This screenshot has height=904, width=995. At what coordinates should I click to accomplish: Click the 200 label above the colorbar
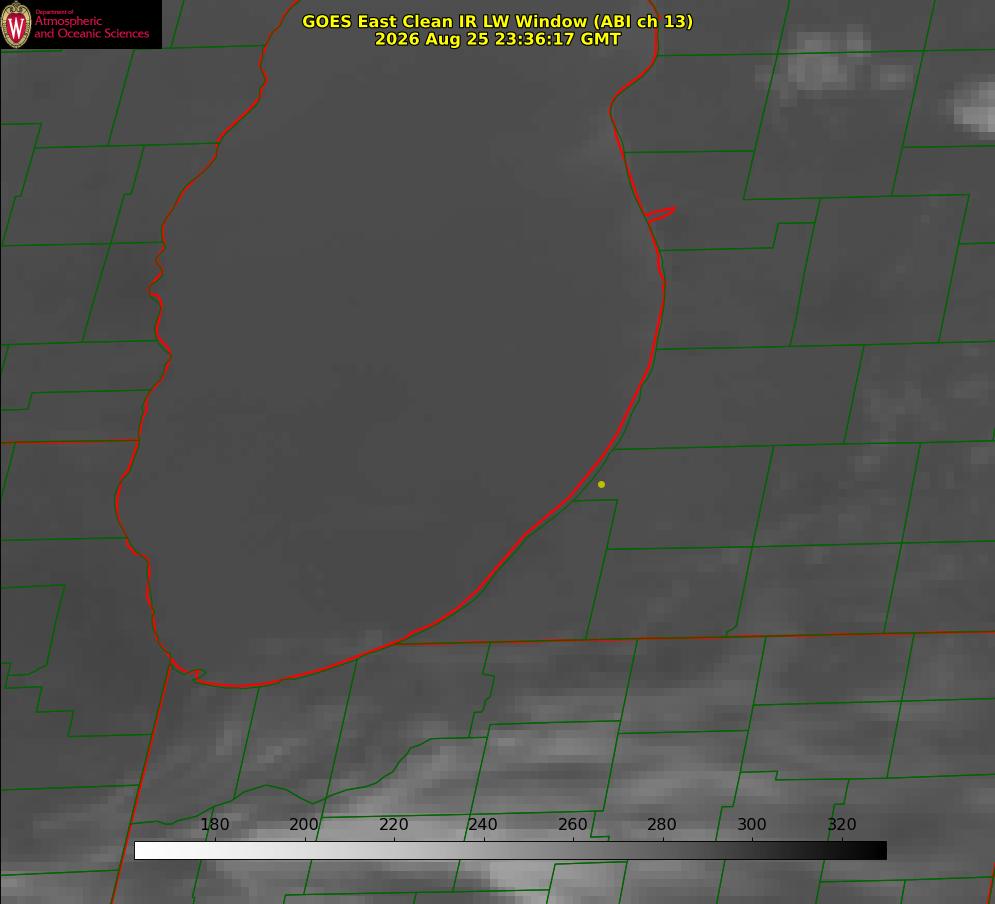(x=304, y=824)
